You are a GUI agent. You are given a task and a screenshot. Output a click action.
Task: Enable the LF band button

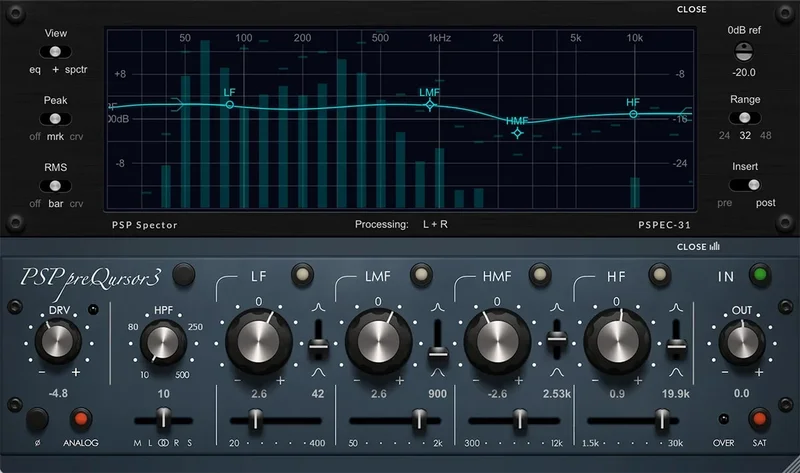click(x=302, y=275)
